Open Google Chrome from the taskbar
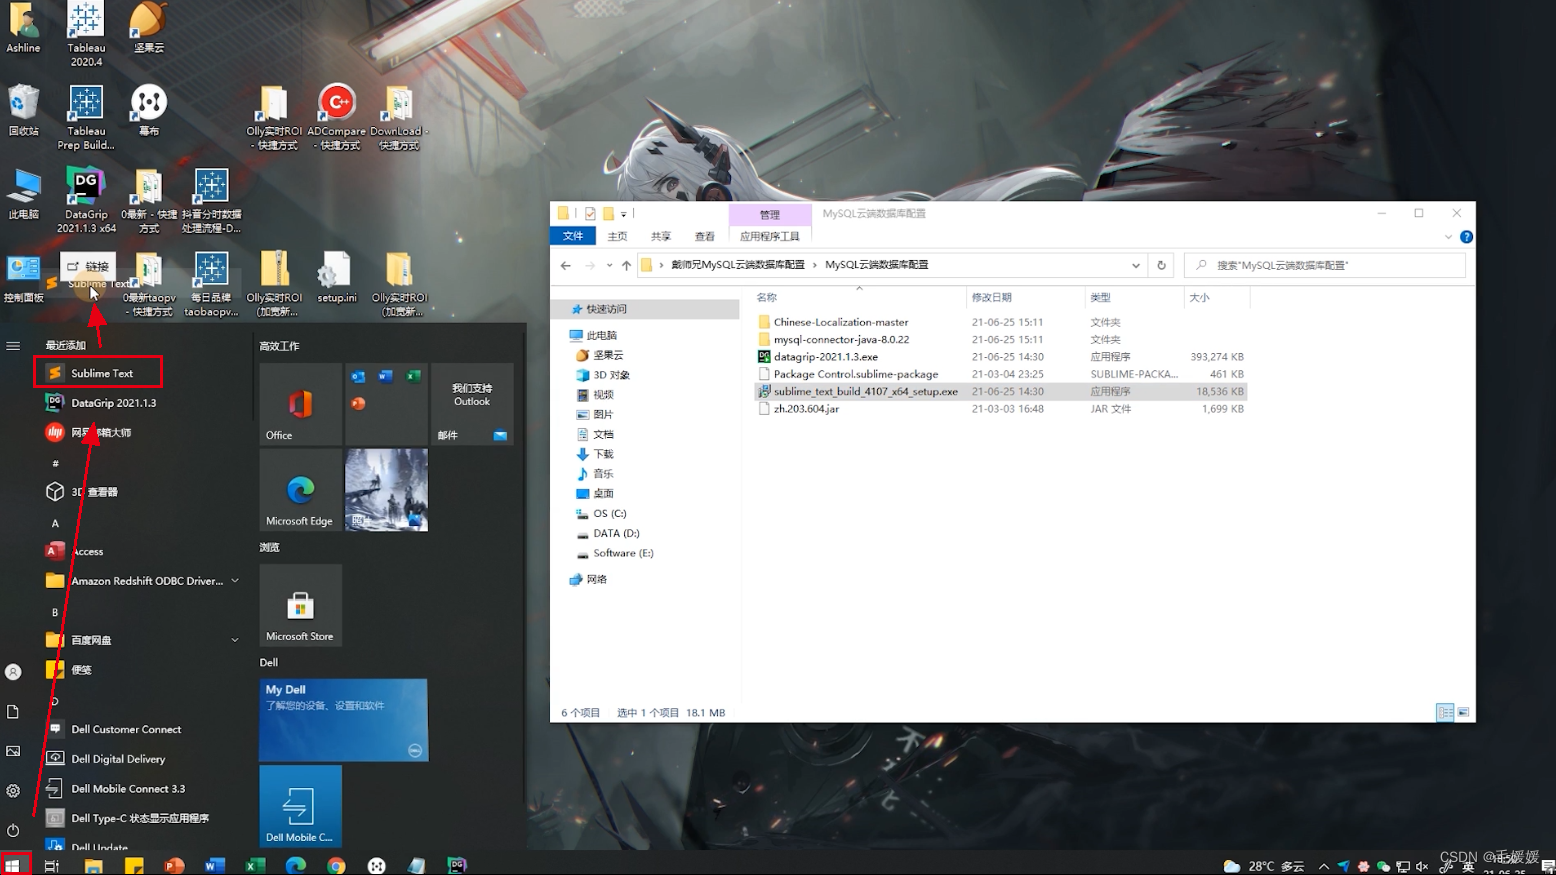 point(336,866)
